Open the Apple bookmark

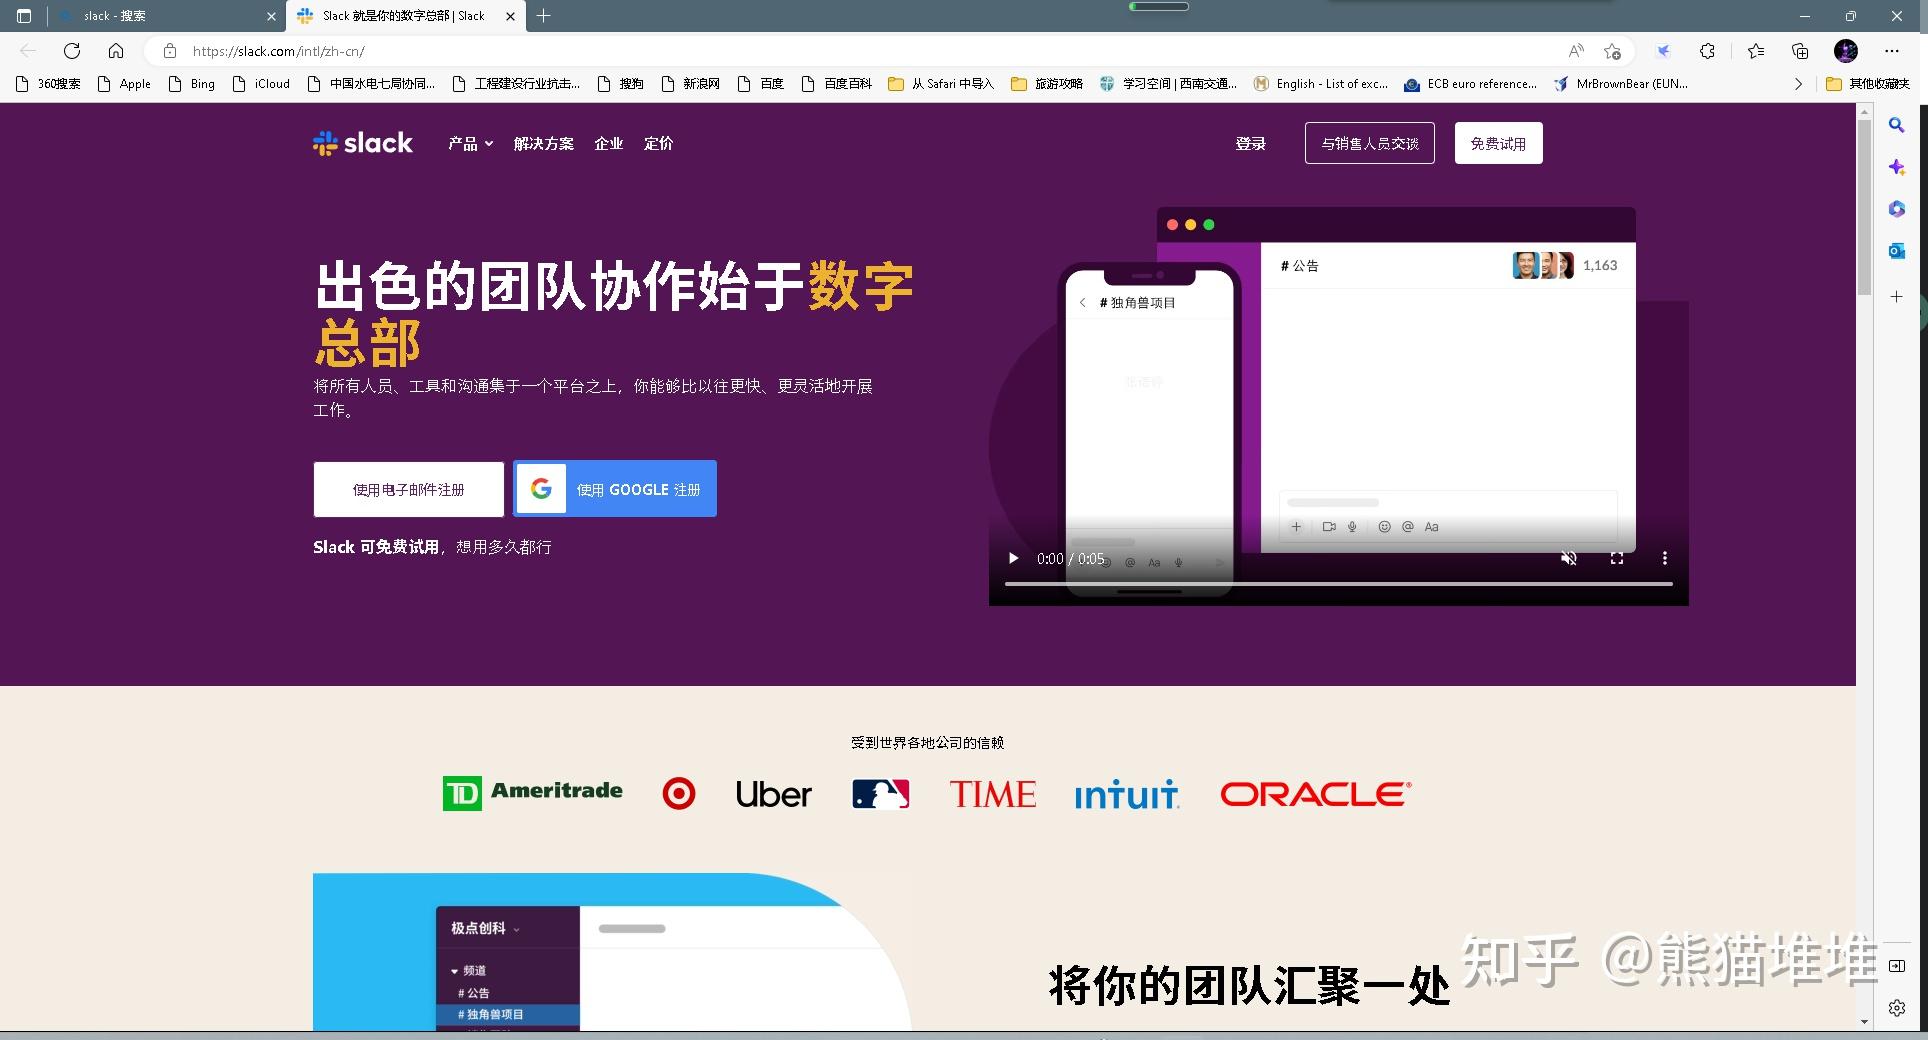124,84
